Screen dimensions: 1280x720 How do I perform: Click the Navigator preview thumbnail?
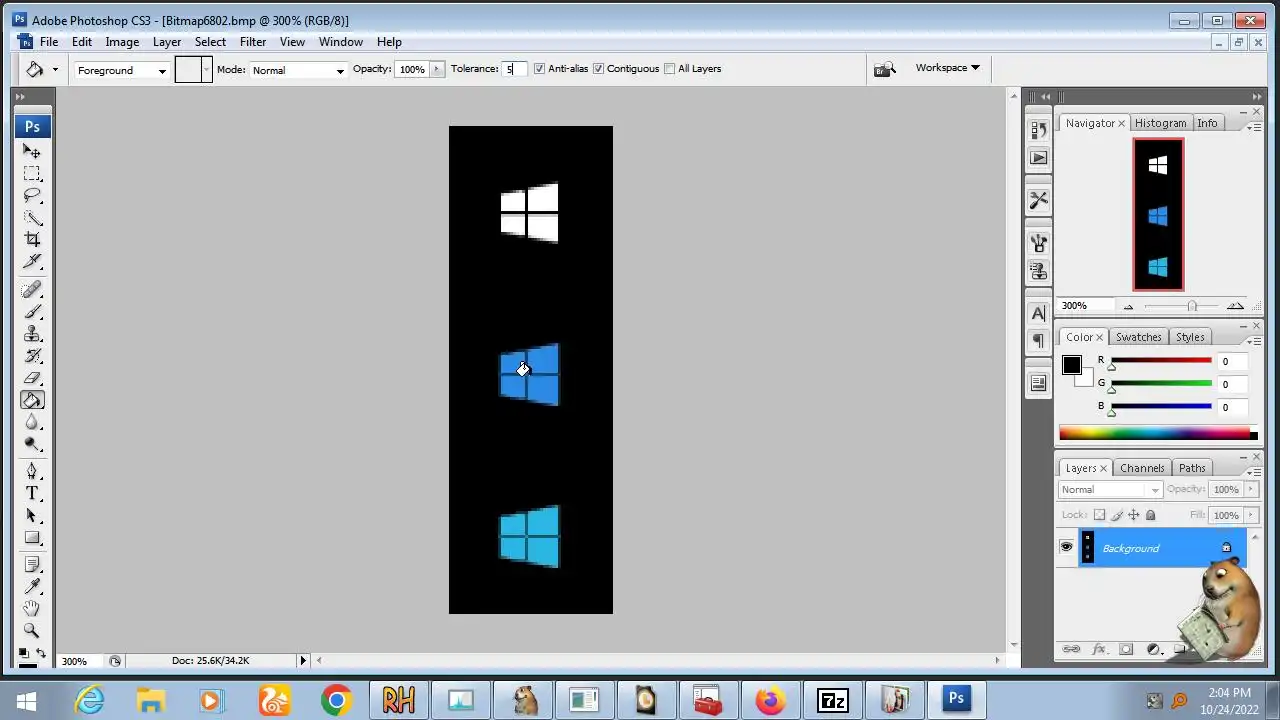tap(1158, 215)
